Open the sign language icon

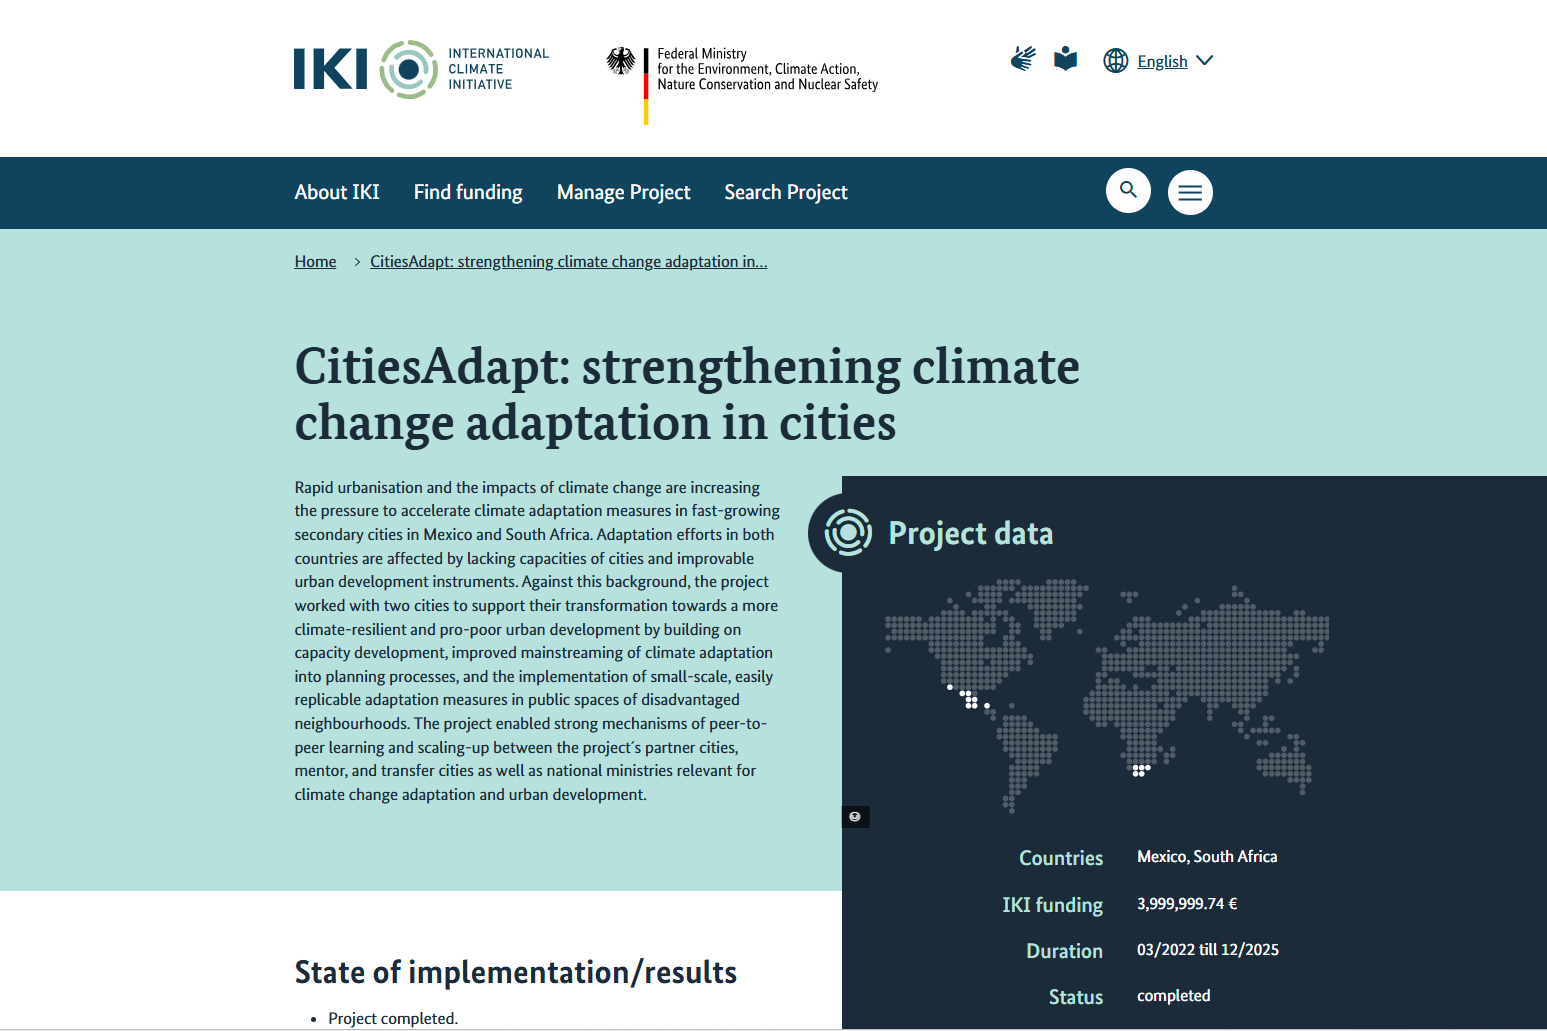[1023, 59]
